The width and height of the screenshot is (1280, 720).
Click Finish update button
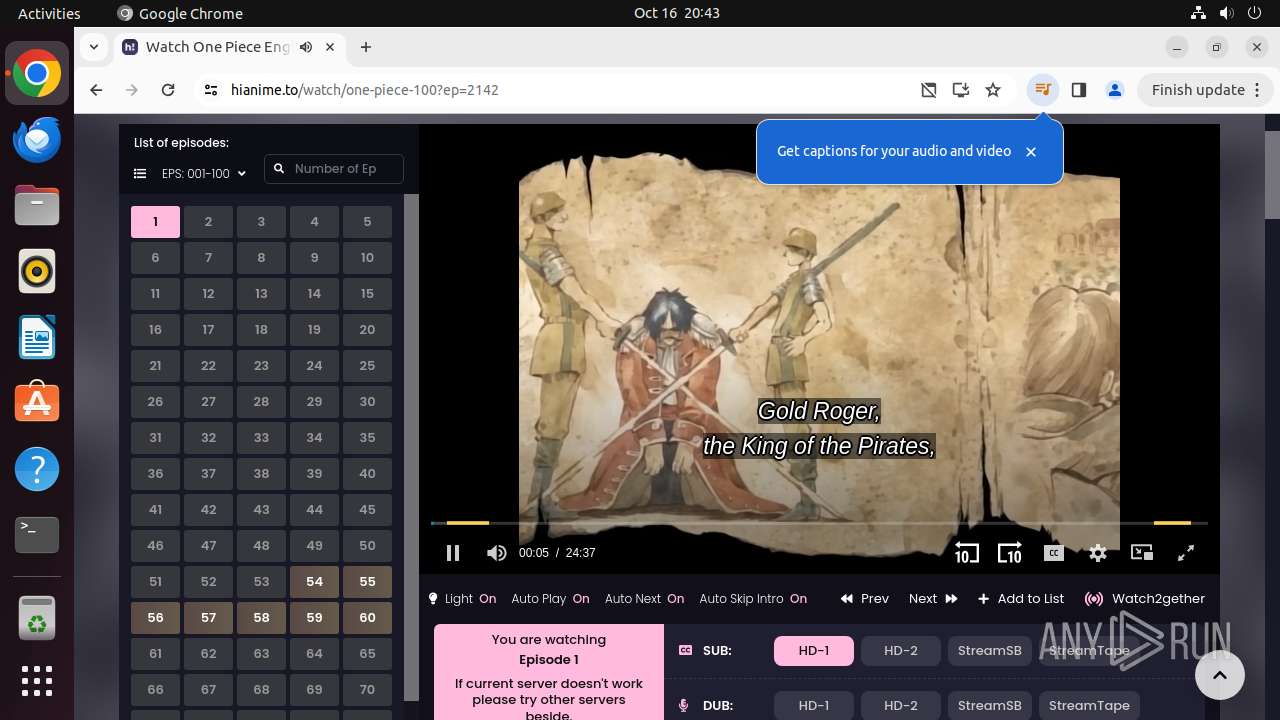pyautogui.click(x=1198, y=90)
